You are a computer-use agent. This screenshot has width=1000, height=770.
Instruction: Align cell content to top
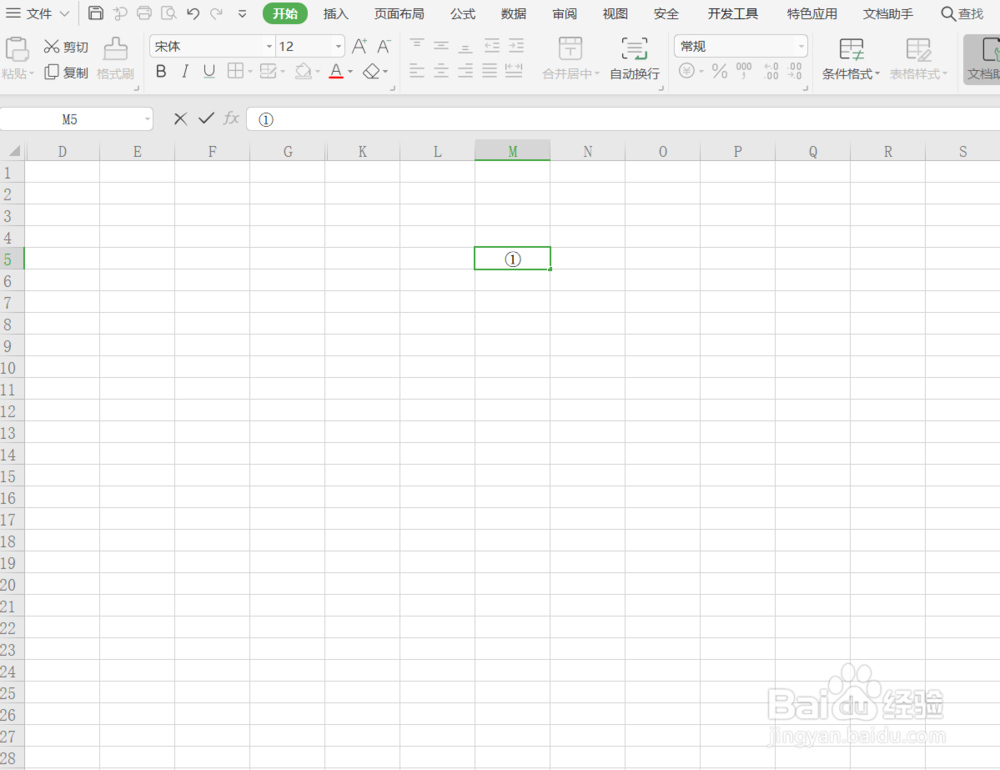[x=416, y=45]
